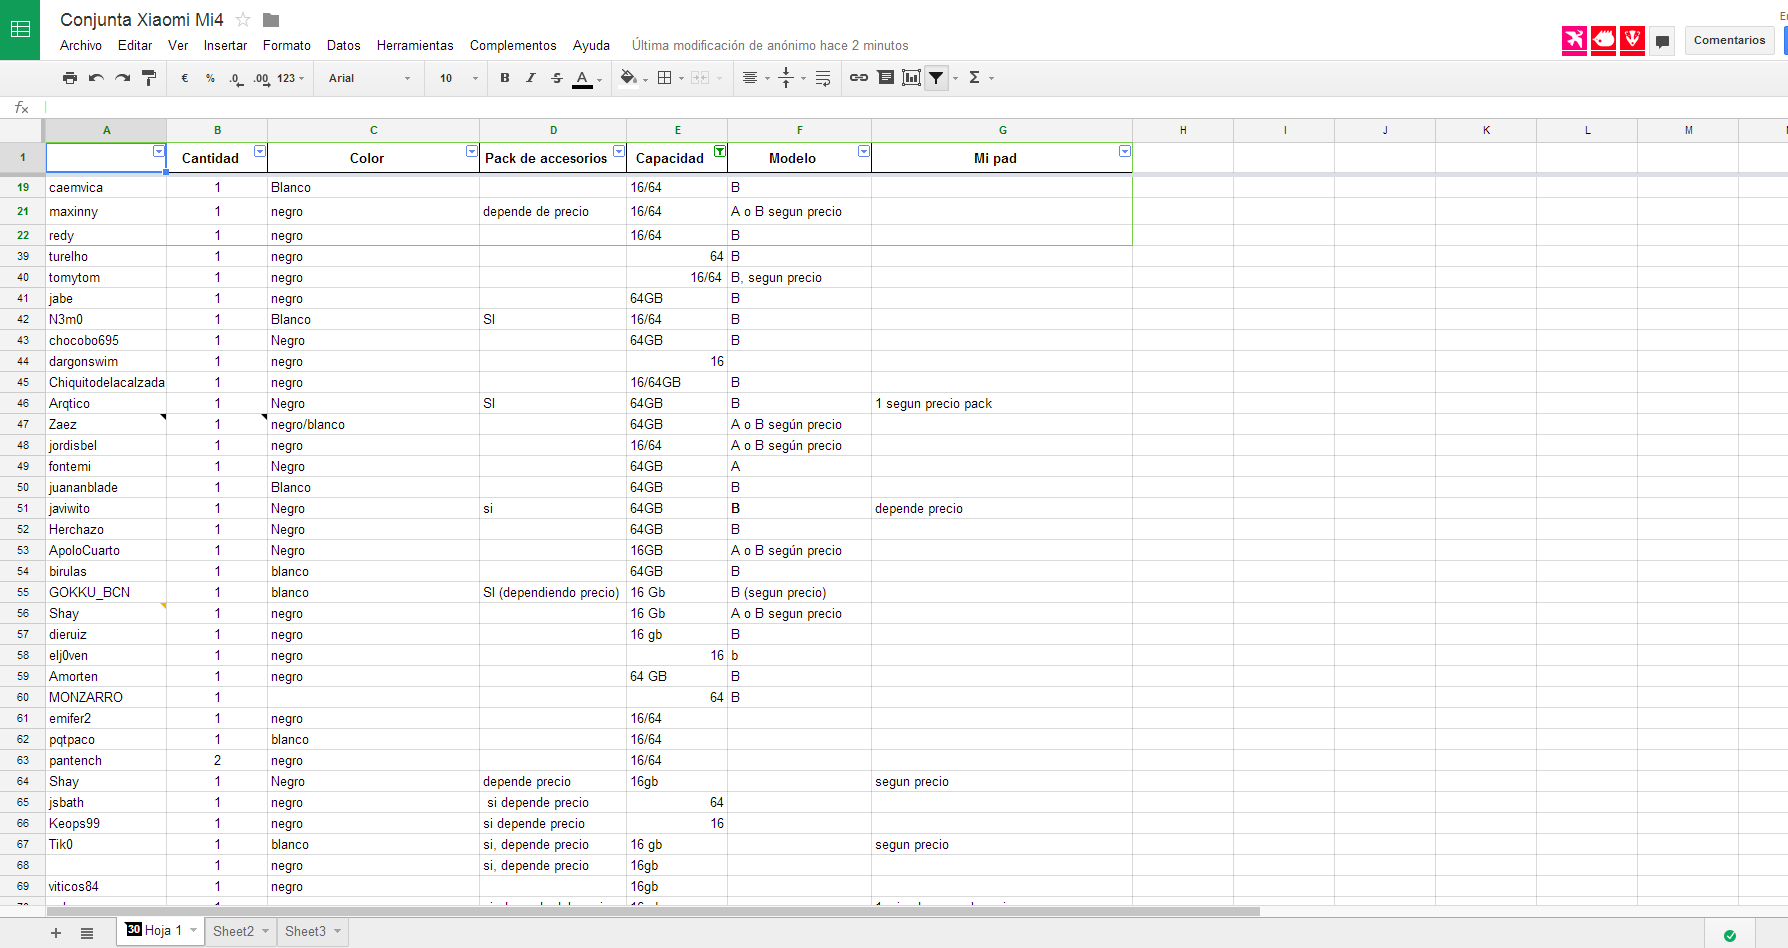Format selection as percent
This screenshot has width=1788, height=948.
(210, 78)
